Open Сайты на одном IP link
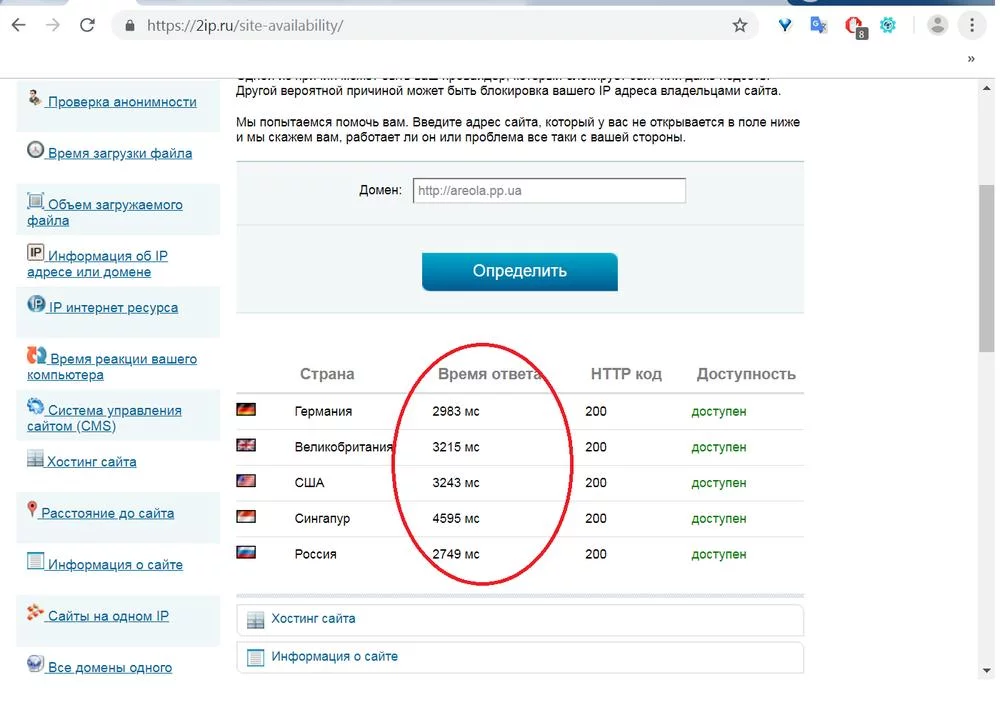Viewport: 1000px width, 710px height. (x=108, y=616)
